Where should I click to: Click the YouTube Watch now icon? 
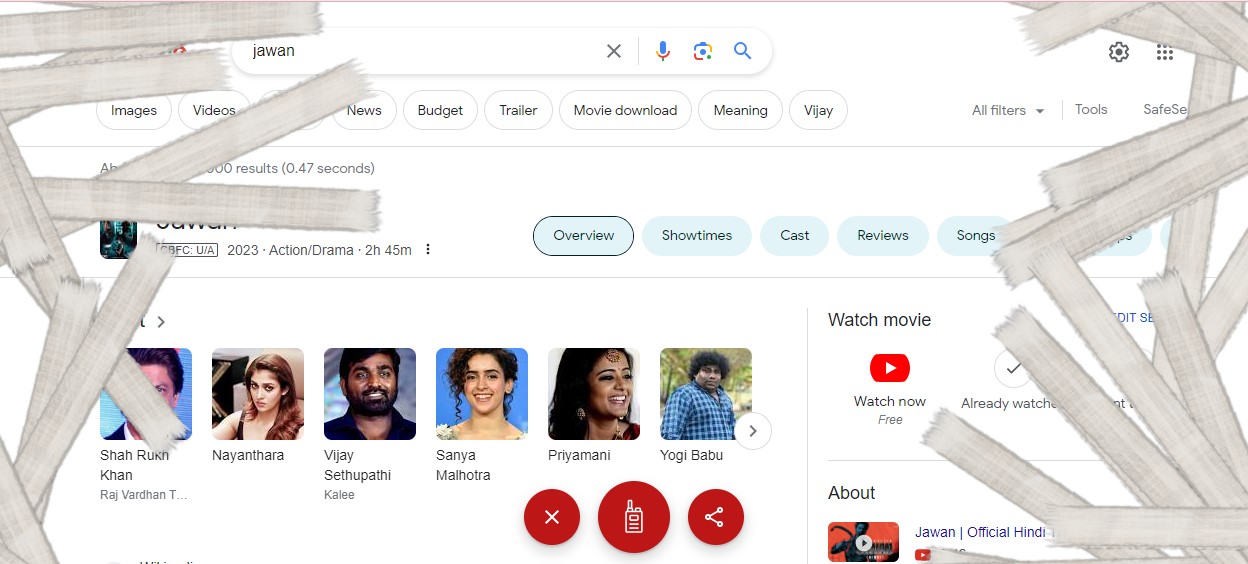click(890, 368)
